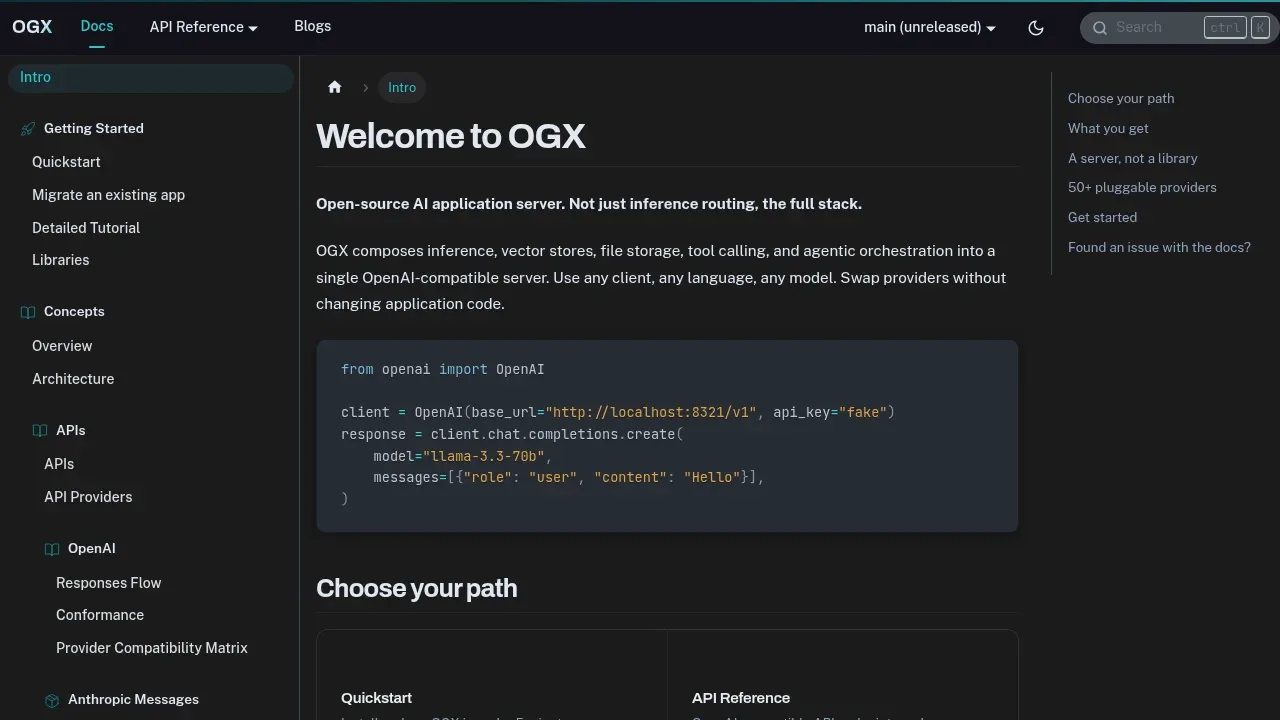Open the main (unreleased) version dropdown
Image resolution: width=1280 pixels, height=720 pixels.
pyautogui.click(x=930, y=27)
